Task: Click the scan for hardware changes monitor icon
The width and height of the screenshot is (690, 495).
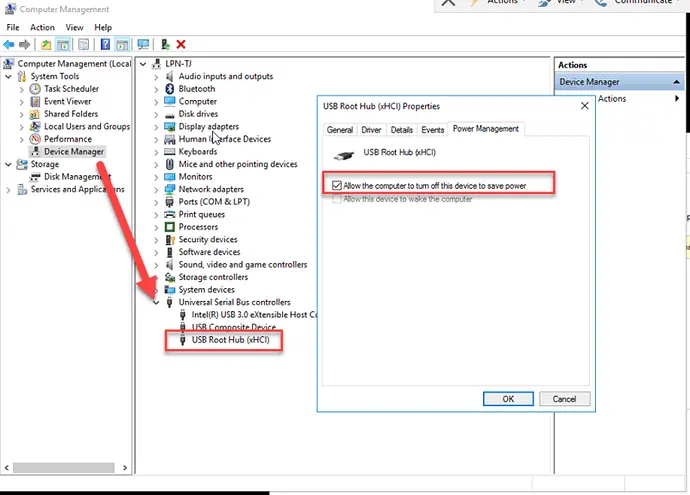Action: tap(143, 44)
